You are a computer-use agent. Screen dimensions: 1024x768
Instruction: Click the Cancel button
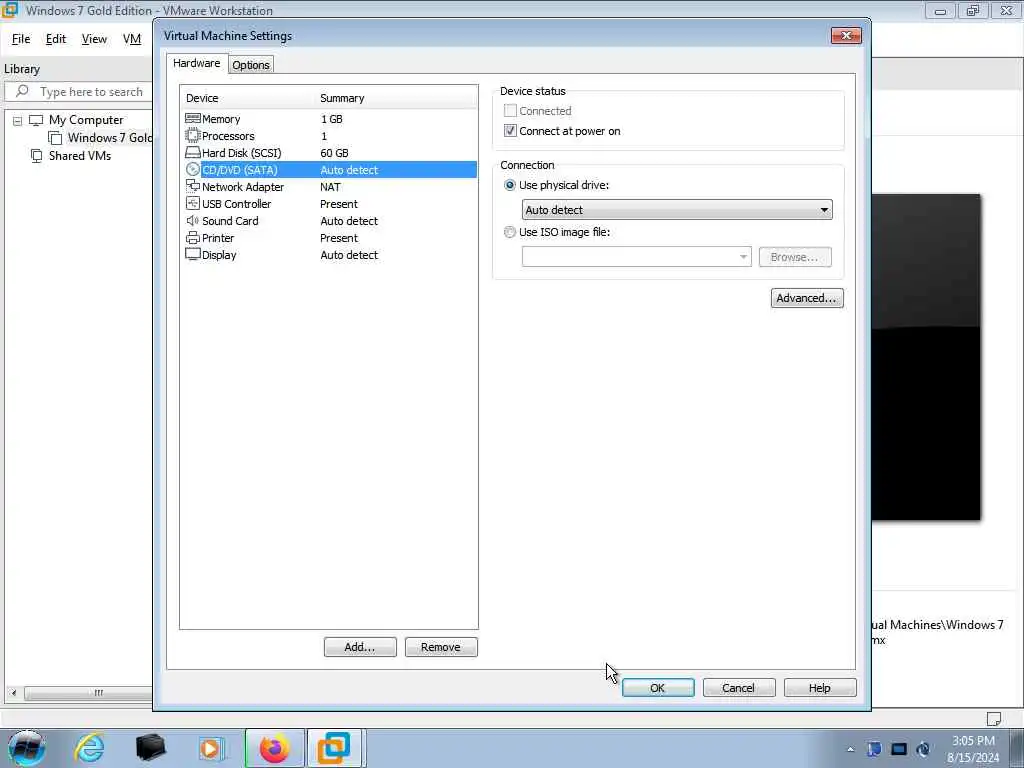(739, 688)
